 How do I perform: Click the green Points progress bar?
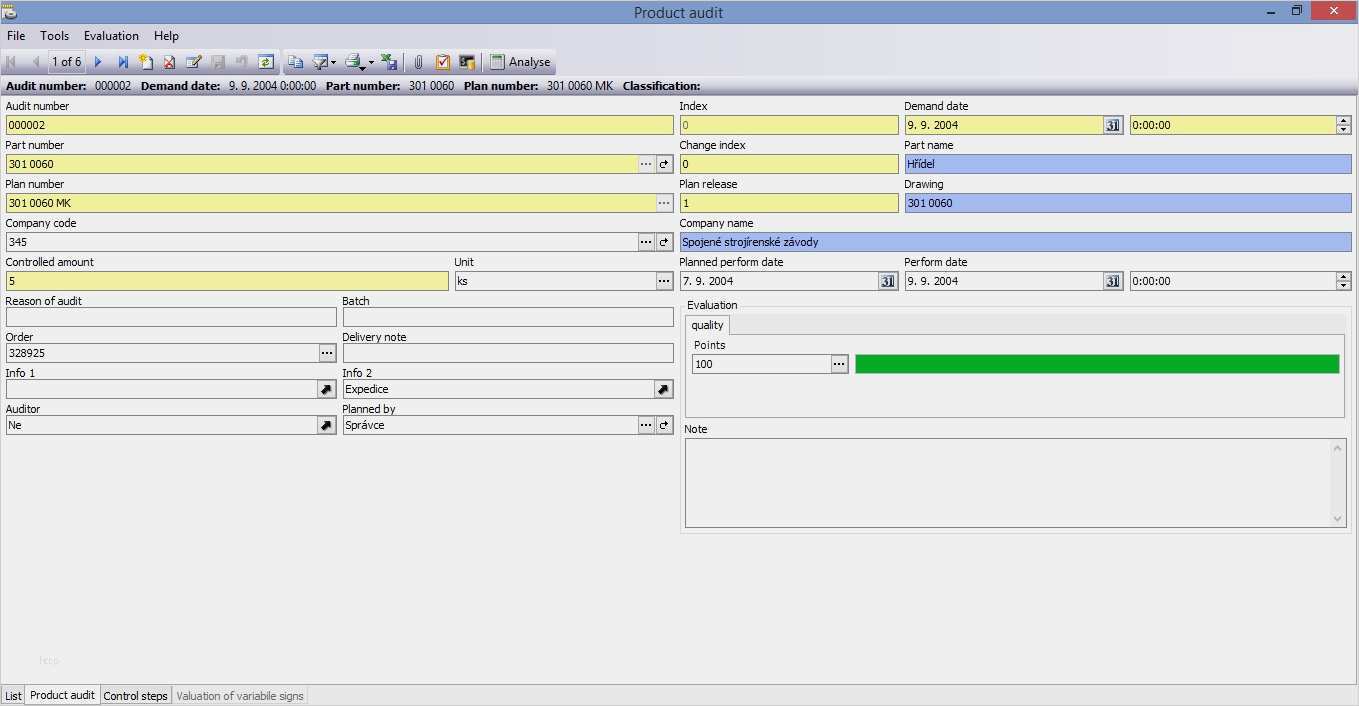pos(1096,364)
